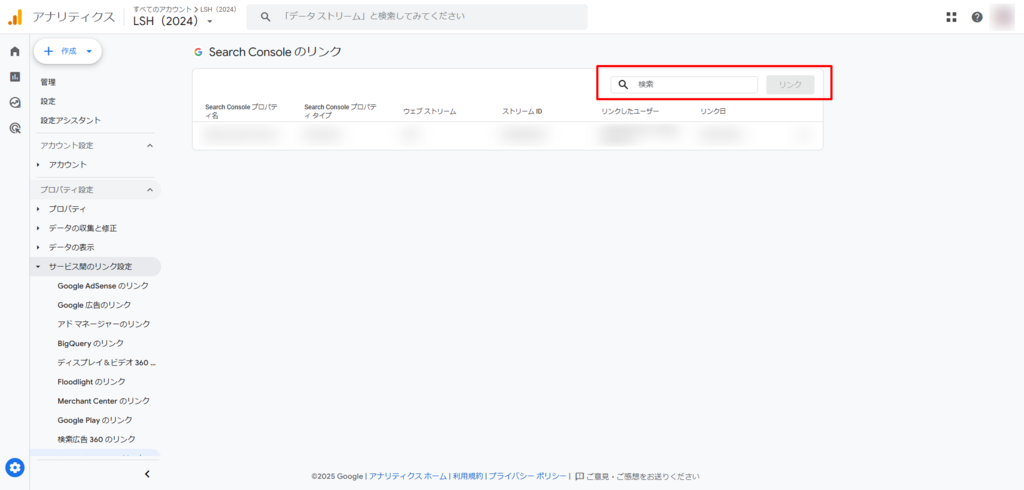Click the blurred account avatar
Image resolution: width=1024 pixels, height=490 pixels.
point(1004,17)
